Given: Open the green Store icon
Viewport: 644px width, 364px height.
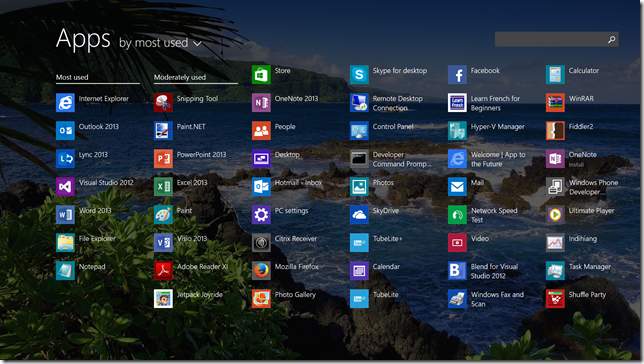Looking at the screenshot, I should (x=261, y=75).
